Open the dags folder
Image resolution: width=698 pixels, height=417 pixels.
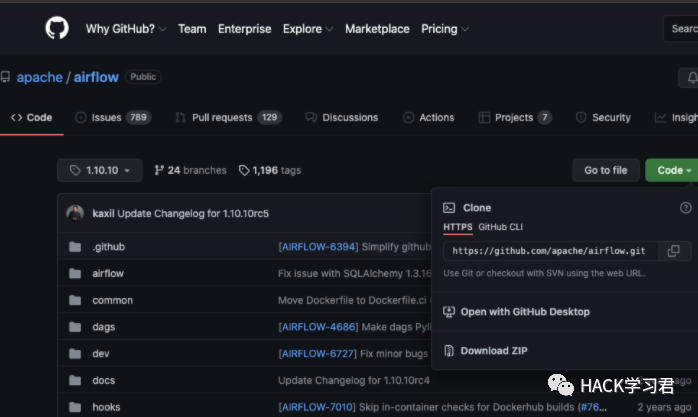pos(103,327)
